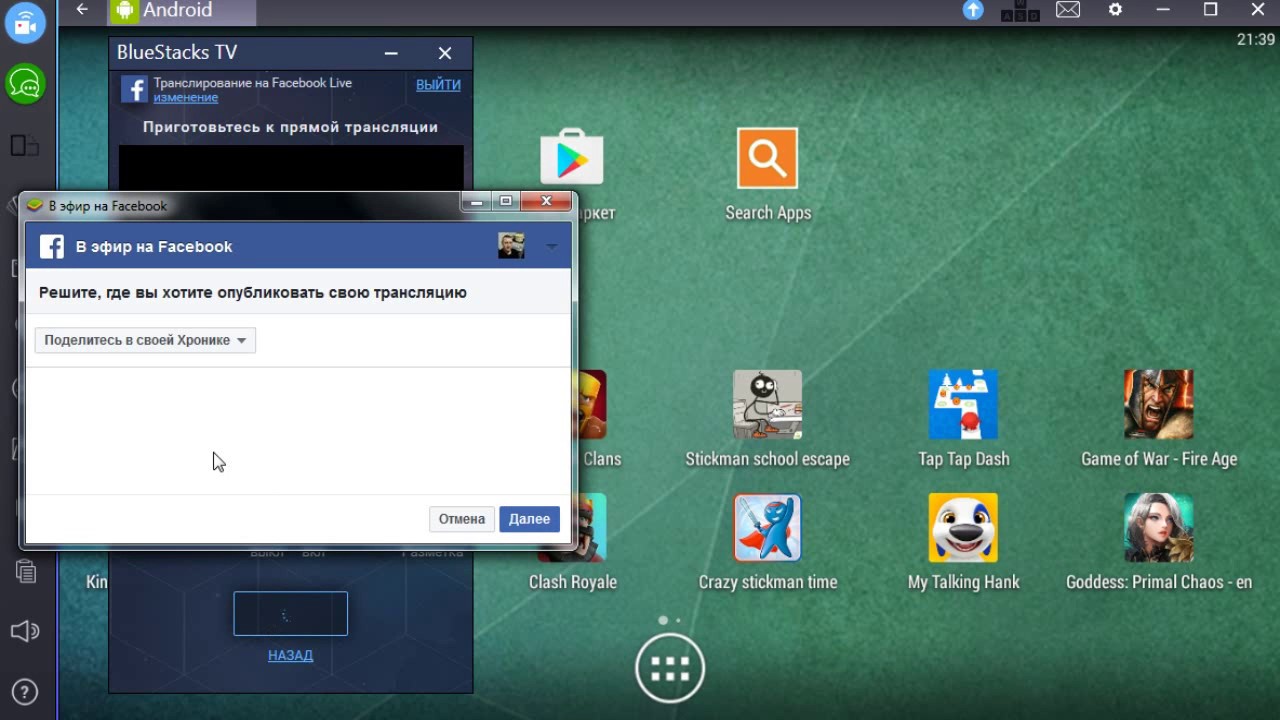1280x720 pixels.
Task: Click the 'НАЗАД' link
Action: 290,656
